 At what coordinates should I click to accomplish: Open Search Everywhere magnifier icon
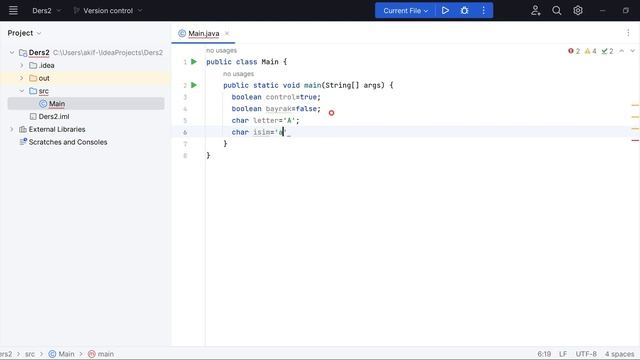point(556,11)
